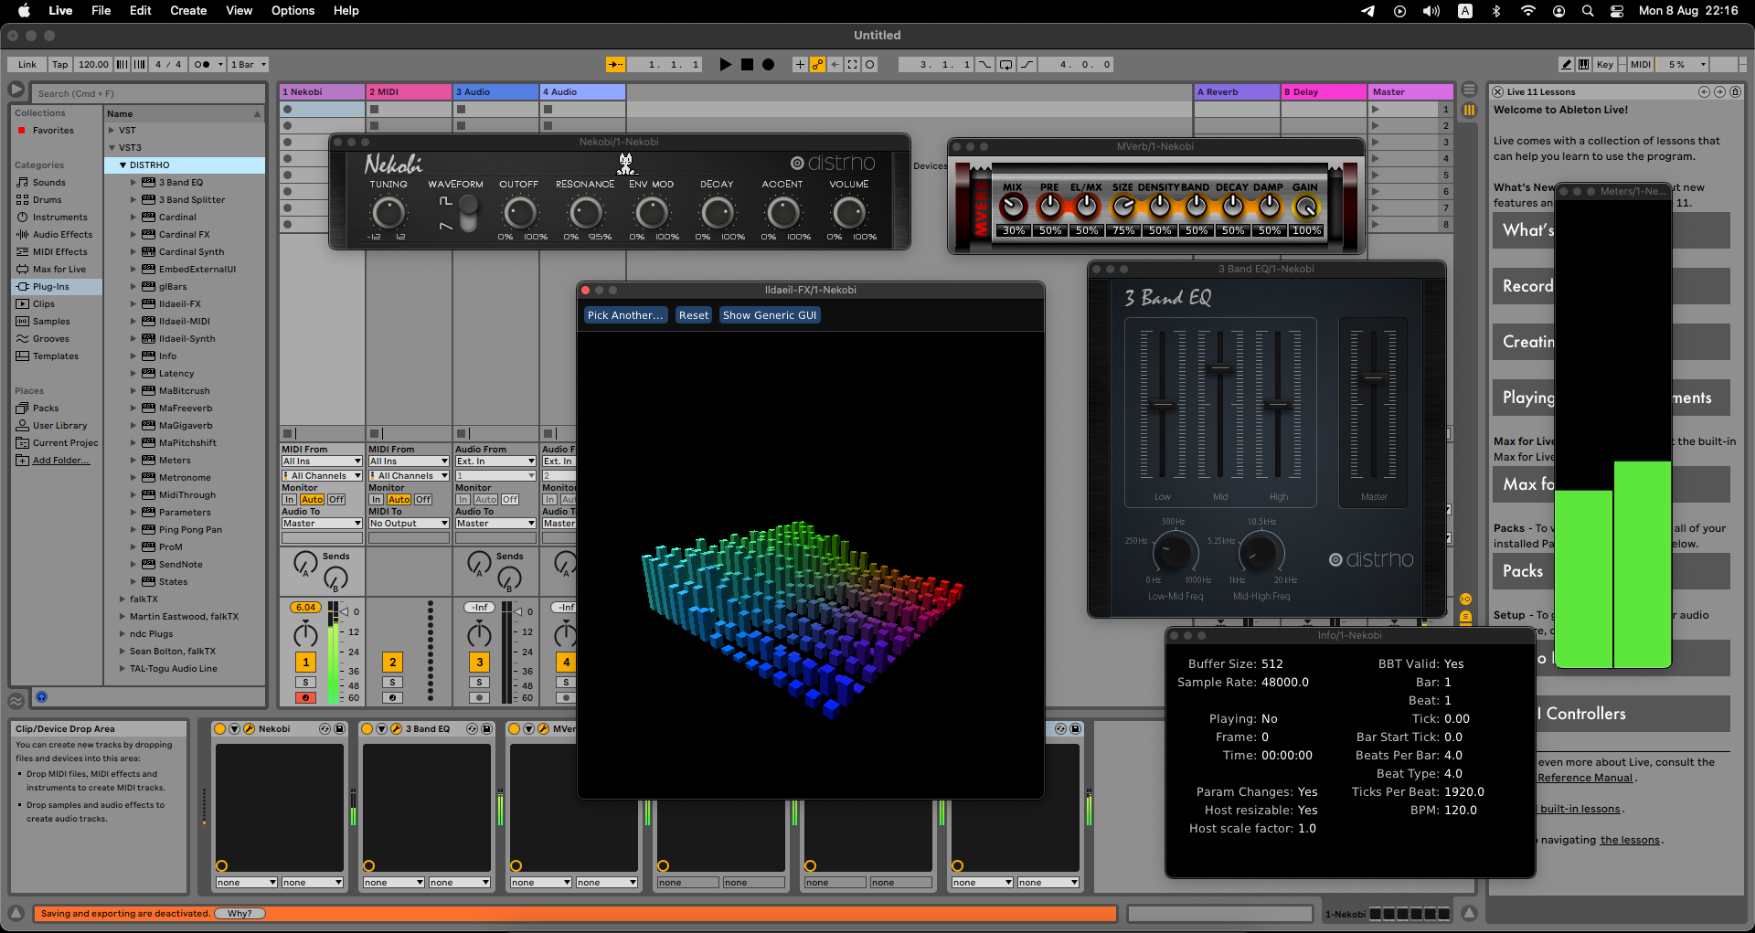This screenshot has height=933, width=1755.
Task: Toggle track 1 activator button
Action: click(306, 662)
